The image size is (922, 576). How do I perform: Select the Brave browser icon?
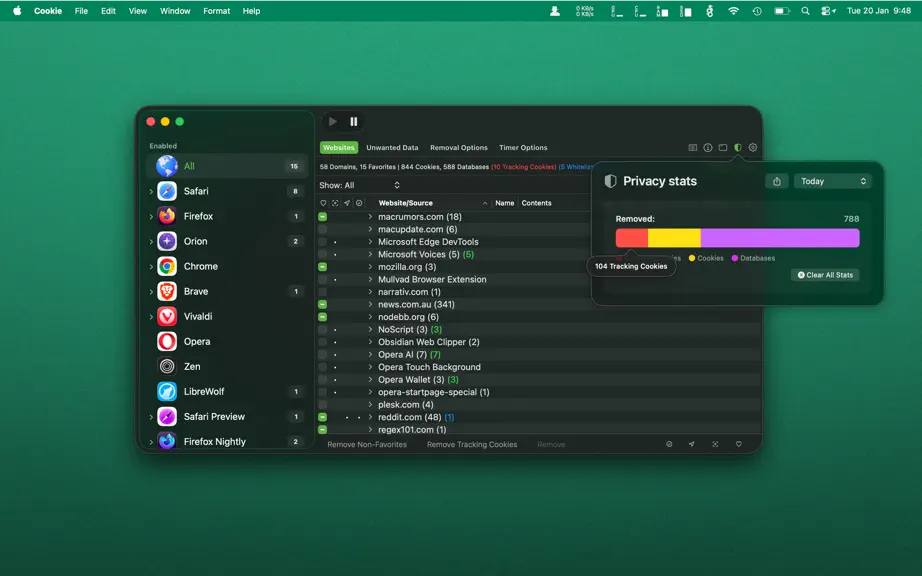coord(167,292)
